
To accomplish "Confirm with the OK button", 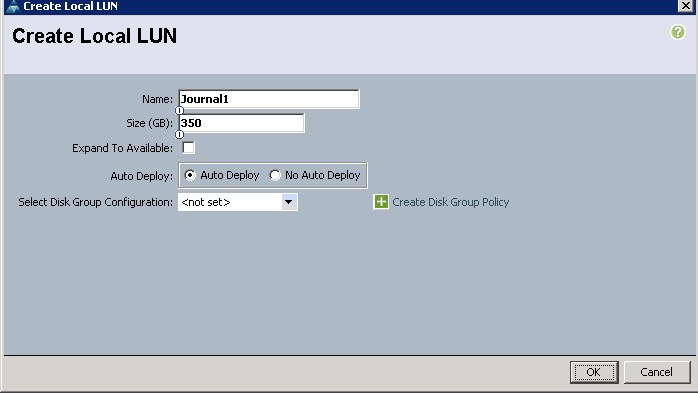I will (594, 372).
